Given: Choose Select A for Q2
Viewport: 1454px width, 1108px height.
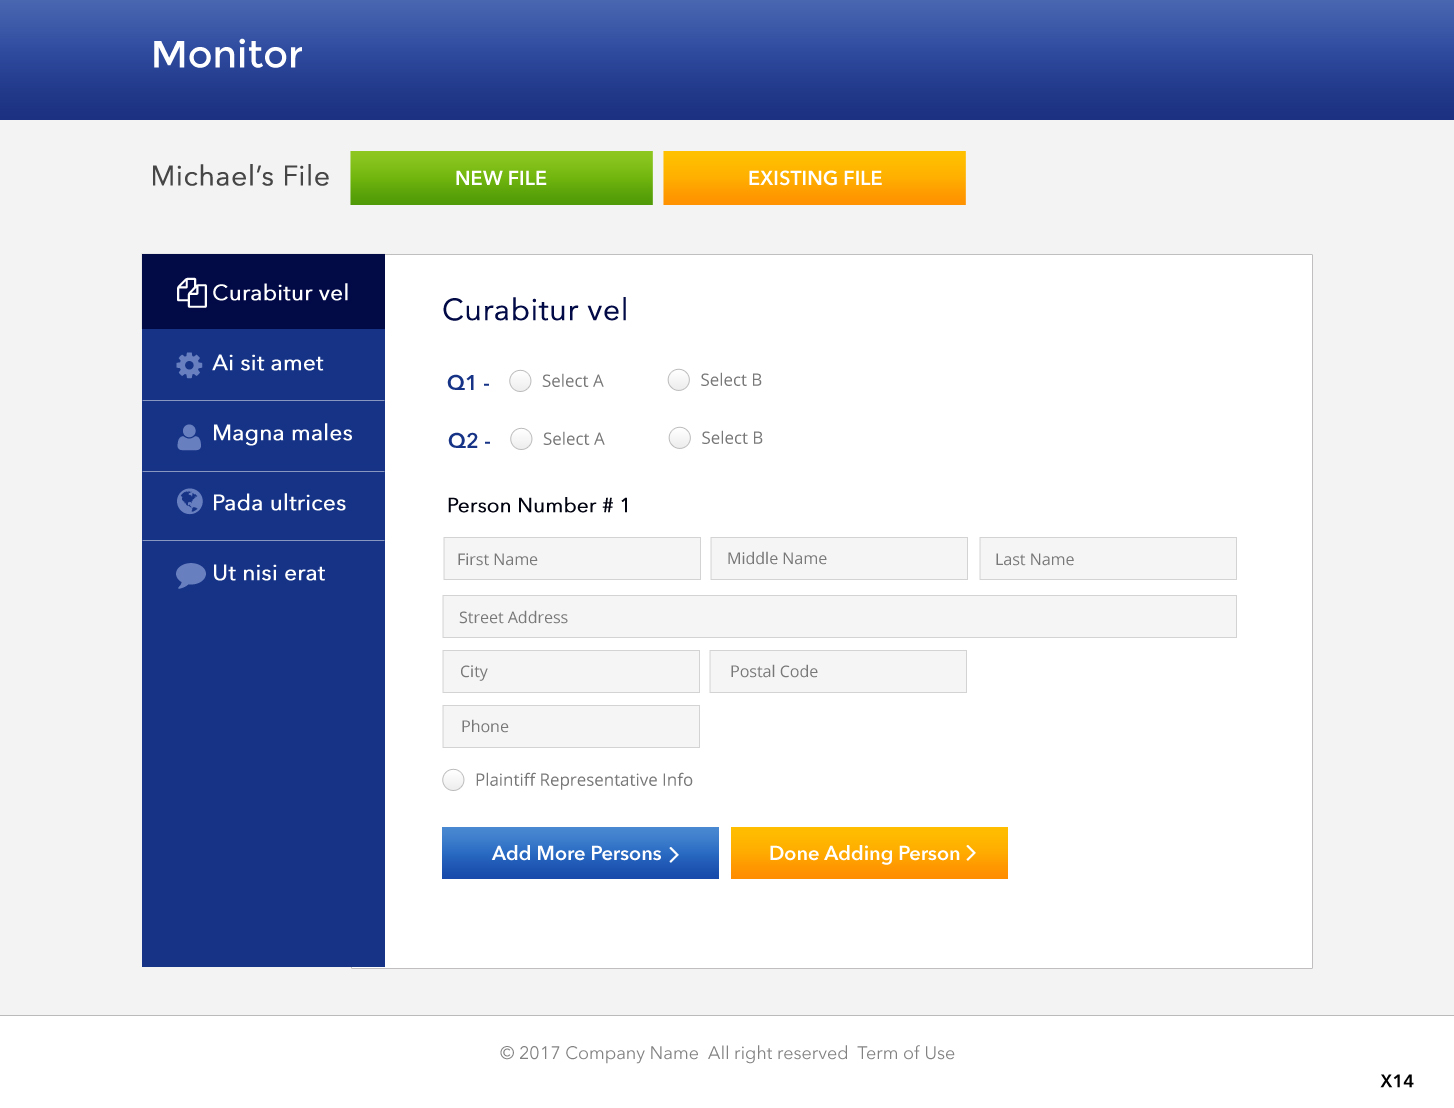Looking at the screenshot, I should (521, 439).
